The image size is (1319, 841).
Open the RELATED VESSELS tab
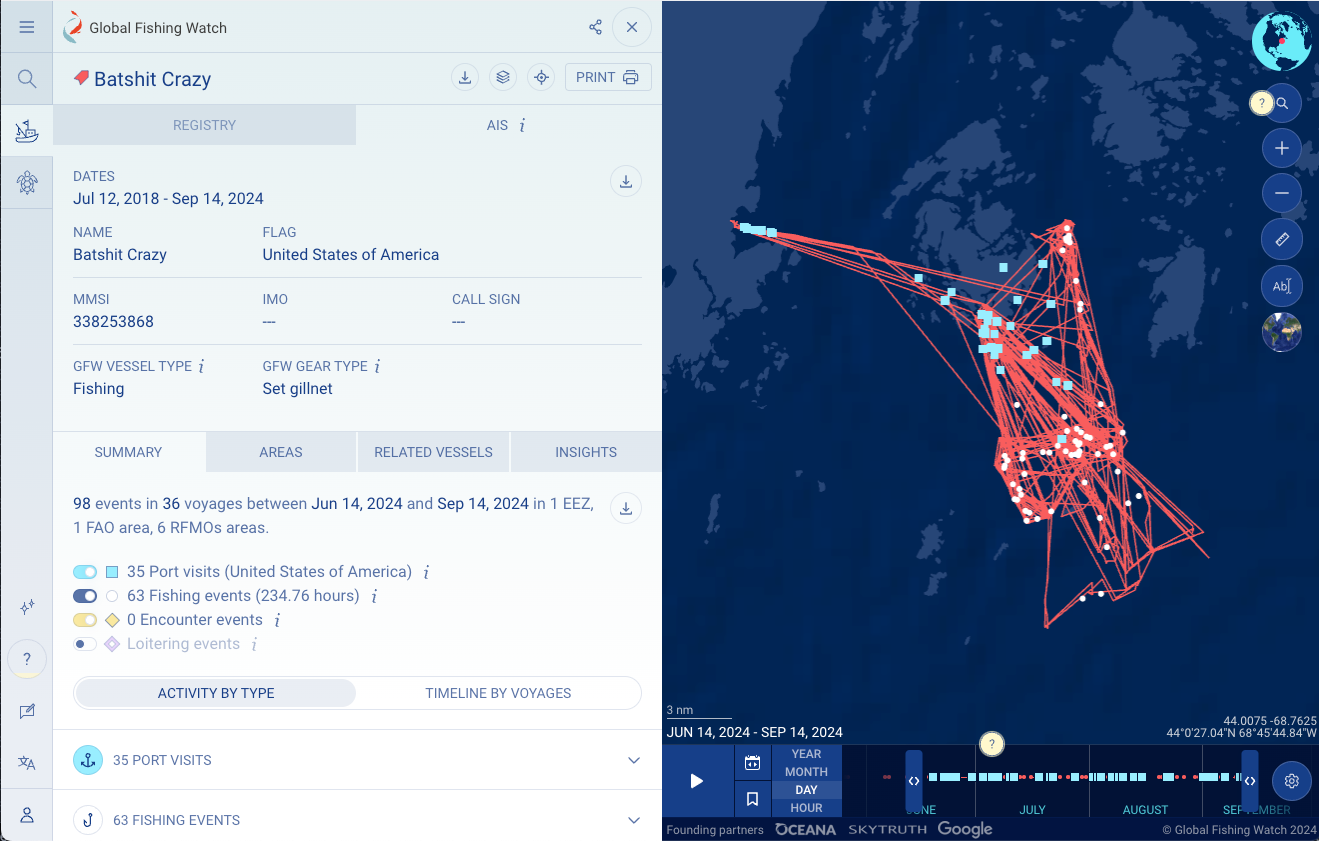433,452
